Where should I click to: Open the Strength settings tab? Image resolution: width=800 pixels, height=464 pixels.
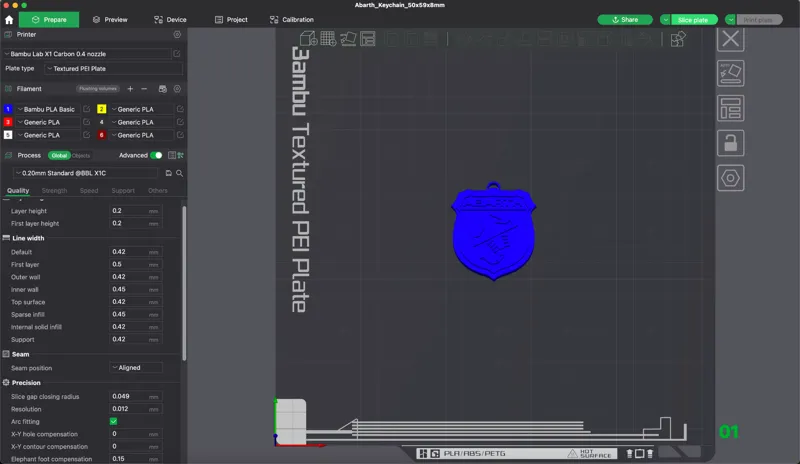54,190
